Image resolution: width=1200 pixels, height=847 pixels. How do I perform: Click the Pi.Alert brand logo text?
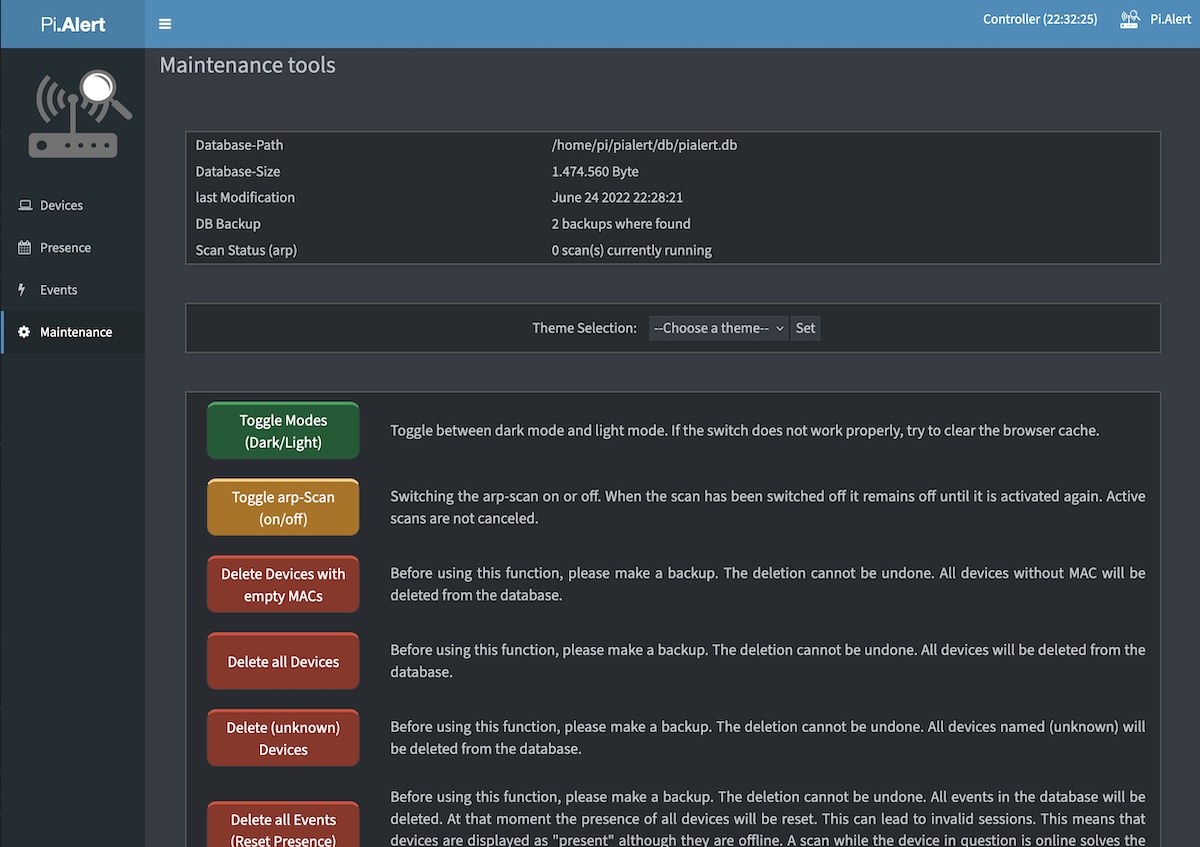[x=73, y=24]
